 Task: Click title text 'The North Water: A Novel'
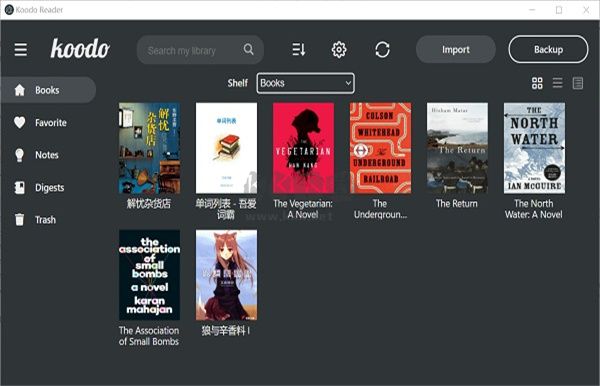click(x=534, y=209)
